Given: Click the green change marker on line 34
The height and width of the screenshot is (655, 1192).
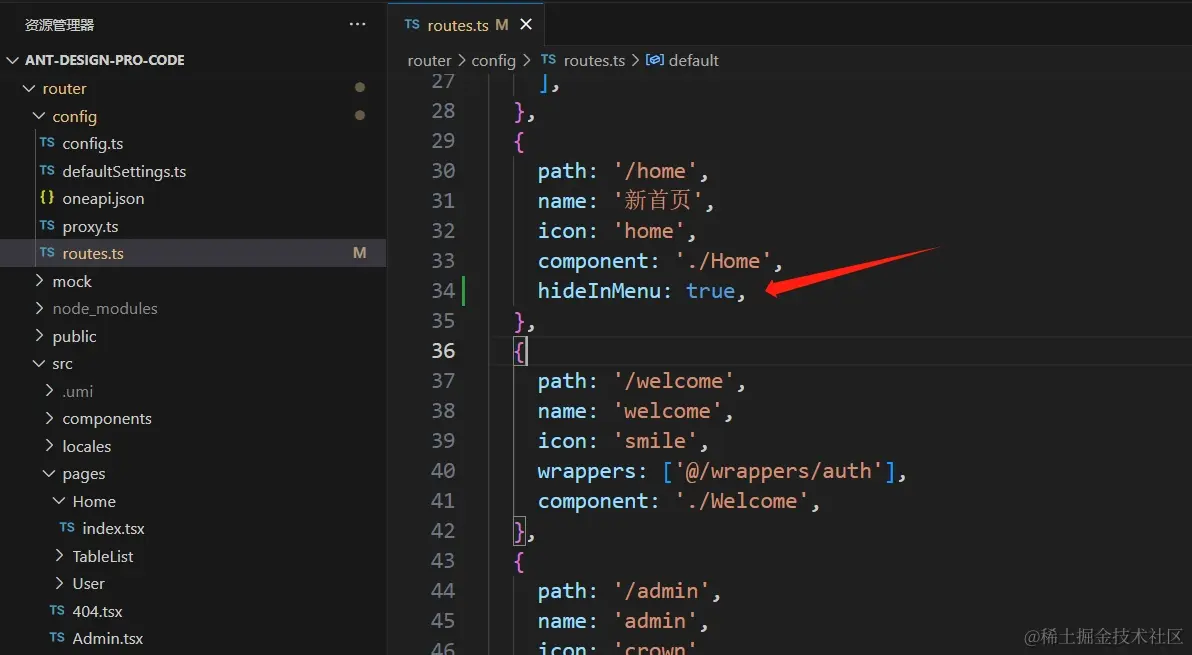Looking at the screenshot, I should pos(464,290).
